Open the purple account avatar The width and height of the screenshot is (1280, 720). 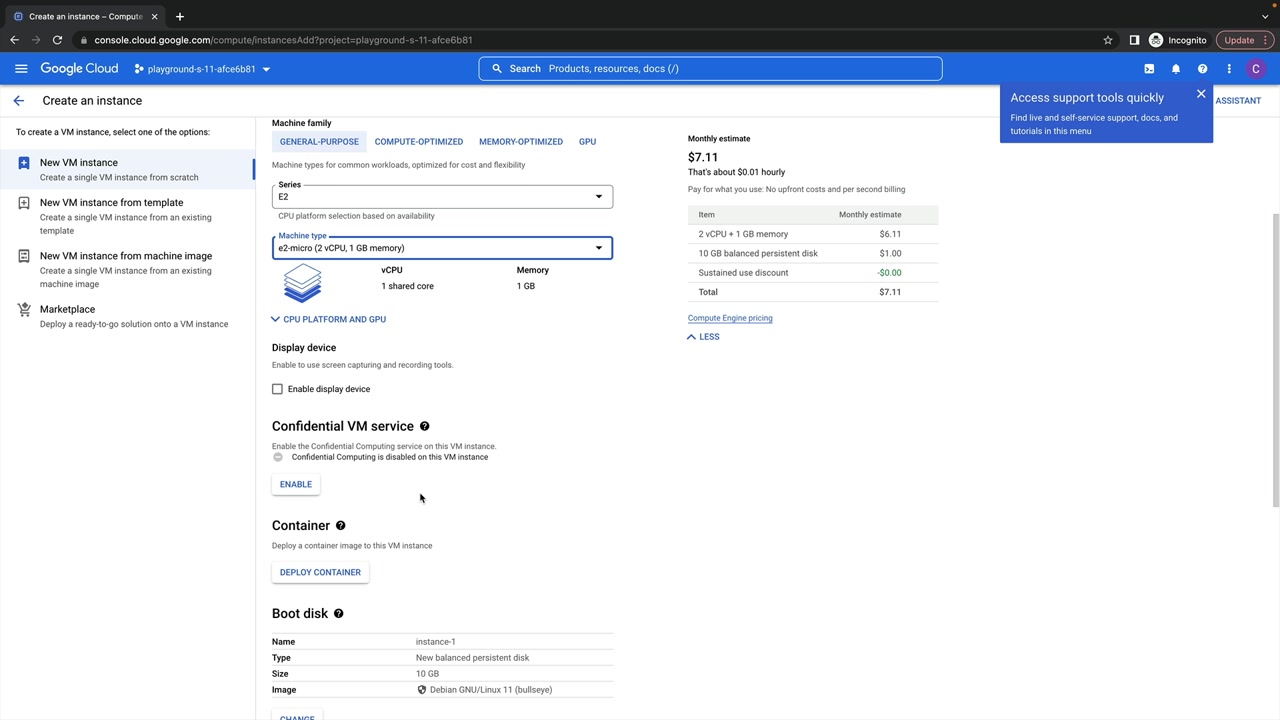[1256, 69]
